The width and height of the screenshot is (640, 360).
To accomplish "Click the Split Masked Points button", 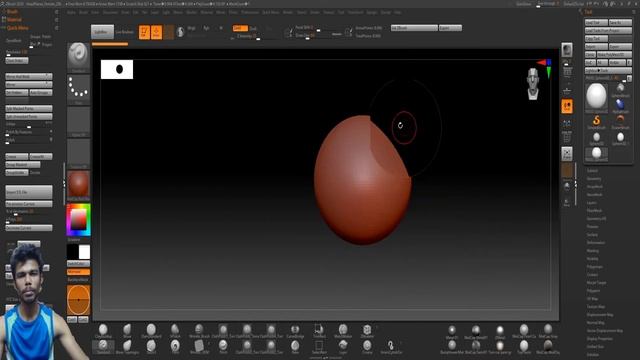I will click(29, 109).
